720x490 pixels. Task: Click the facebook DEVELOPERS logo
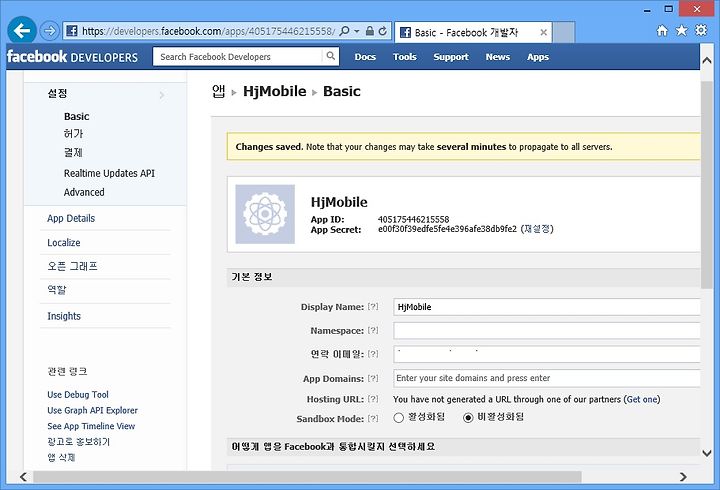click(x=72, y=56)
